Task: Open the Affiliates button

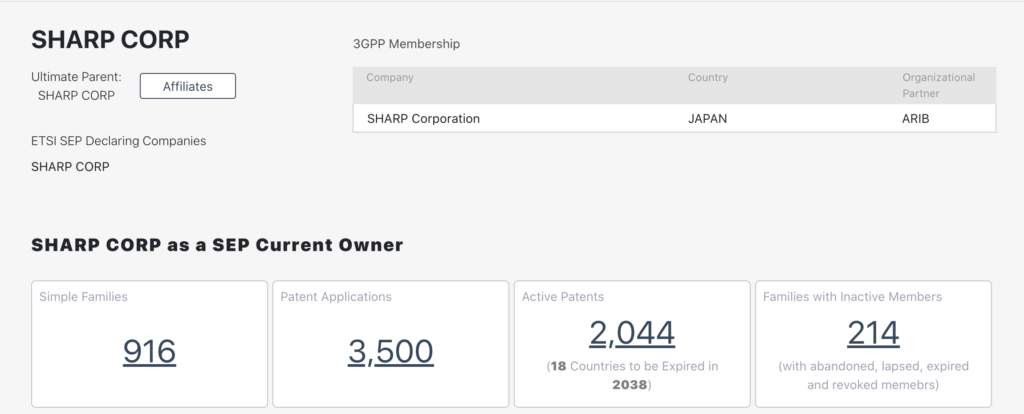Action: pos(187,86)
